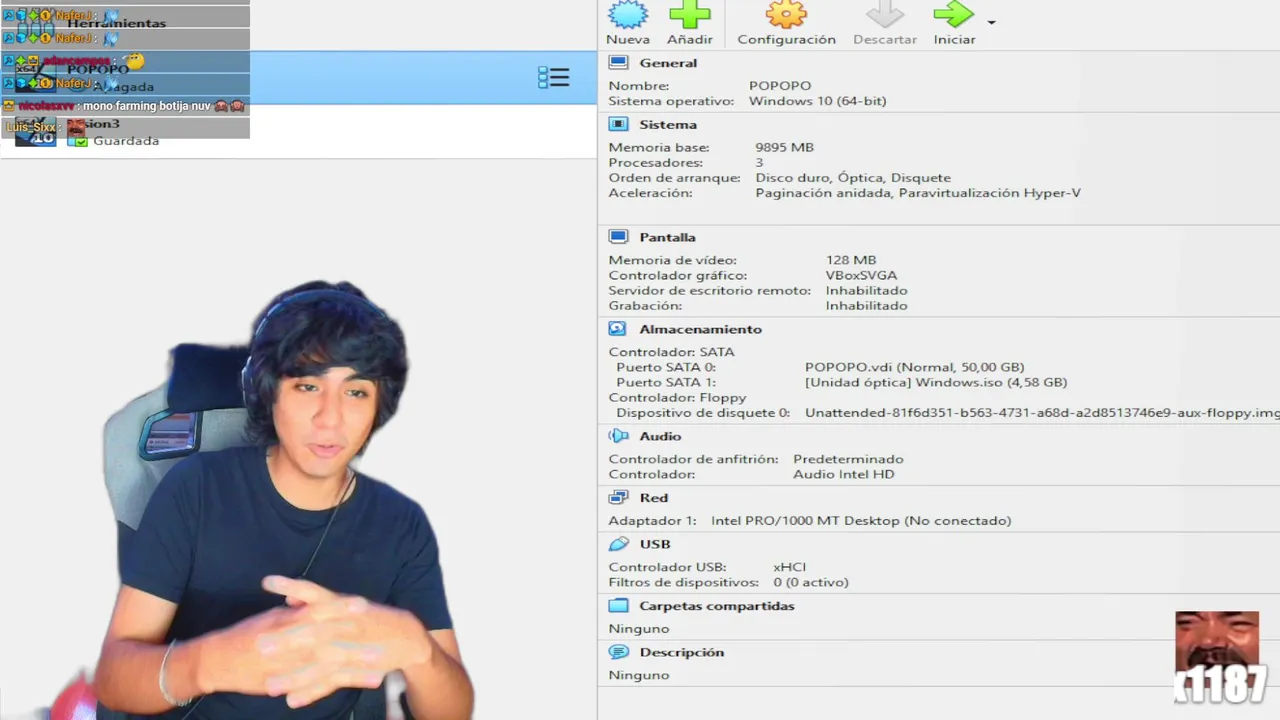Click the Descripción speech bubble icon
The width and height of the screenshot is (1280, 720).
(x=618, y=652)
